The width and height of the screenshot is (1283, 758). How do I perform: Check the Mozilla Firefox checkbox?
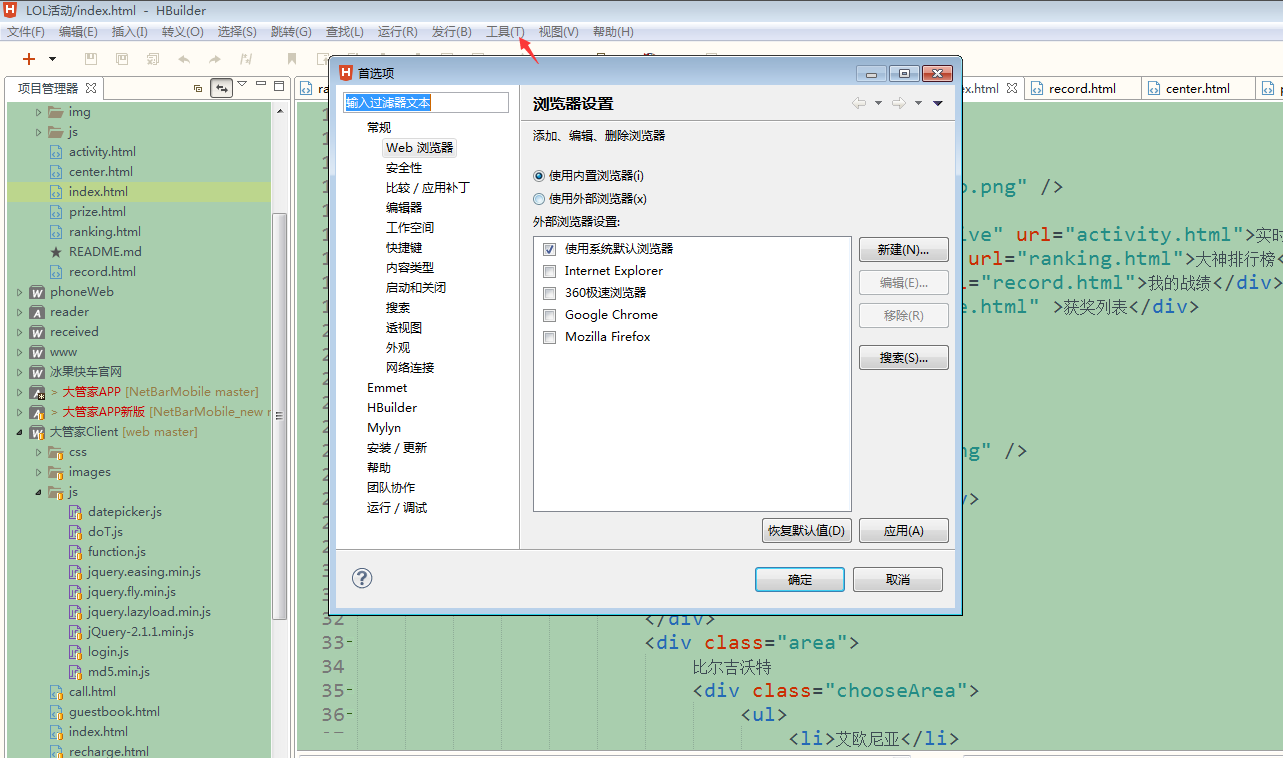tap(549, 337)
